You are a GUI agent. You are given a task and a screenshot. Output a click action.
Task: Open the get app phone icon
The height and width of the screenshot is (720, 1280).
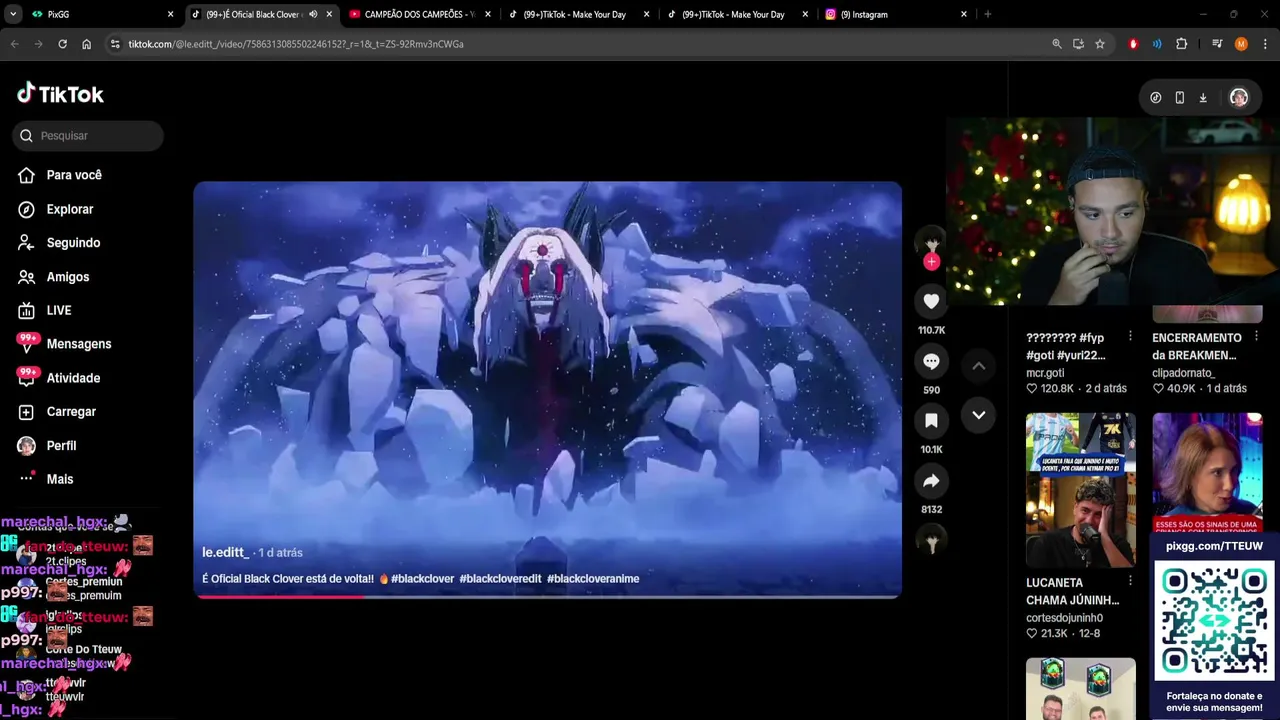coord(1180,98)
